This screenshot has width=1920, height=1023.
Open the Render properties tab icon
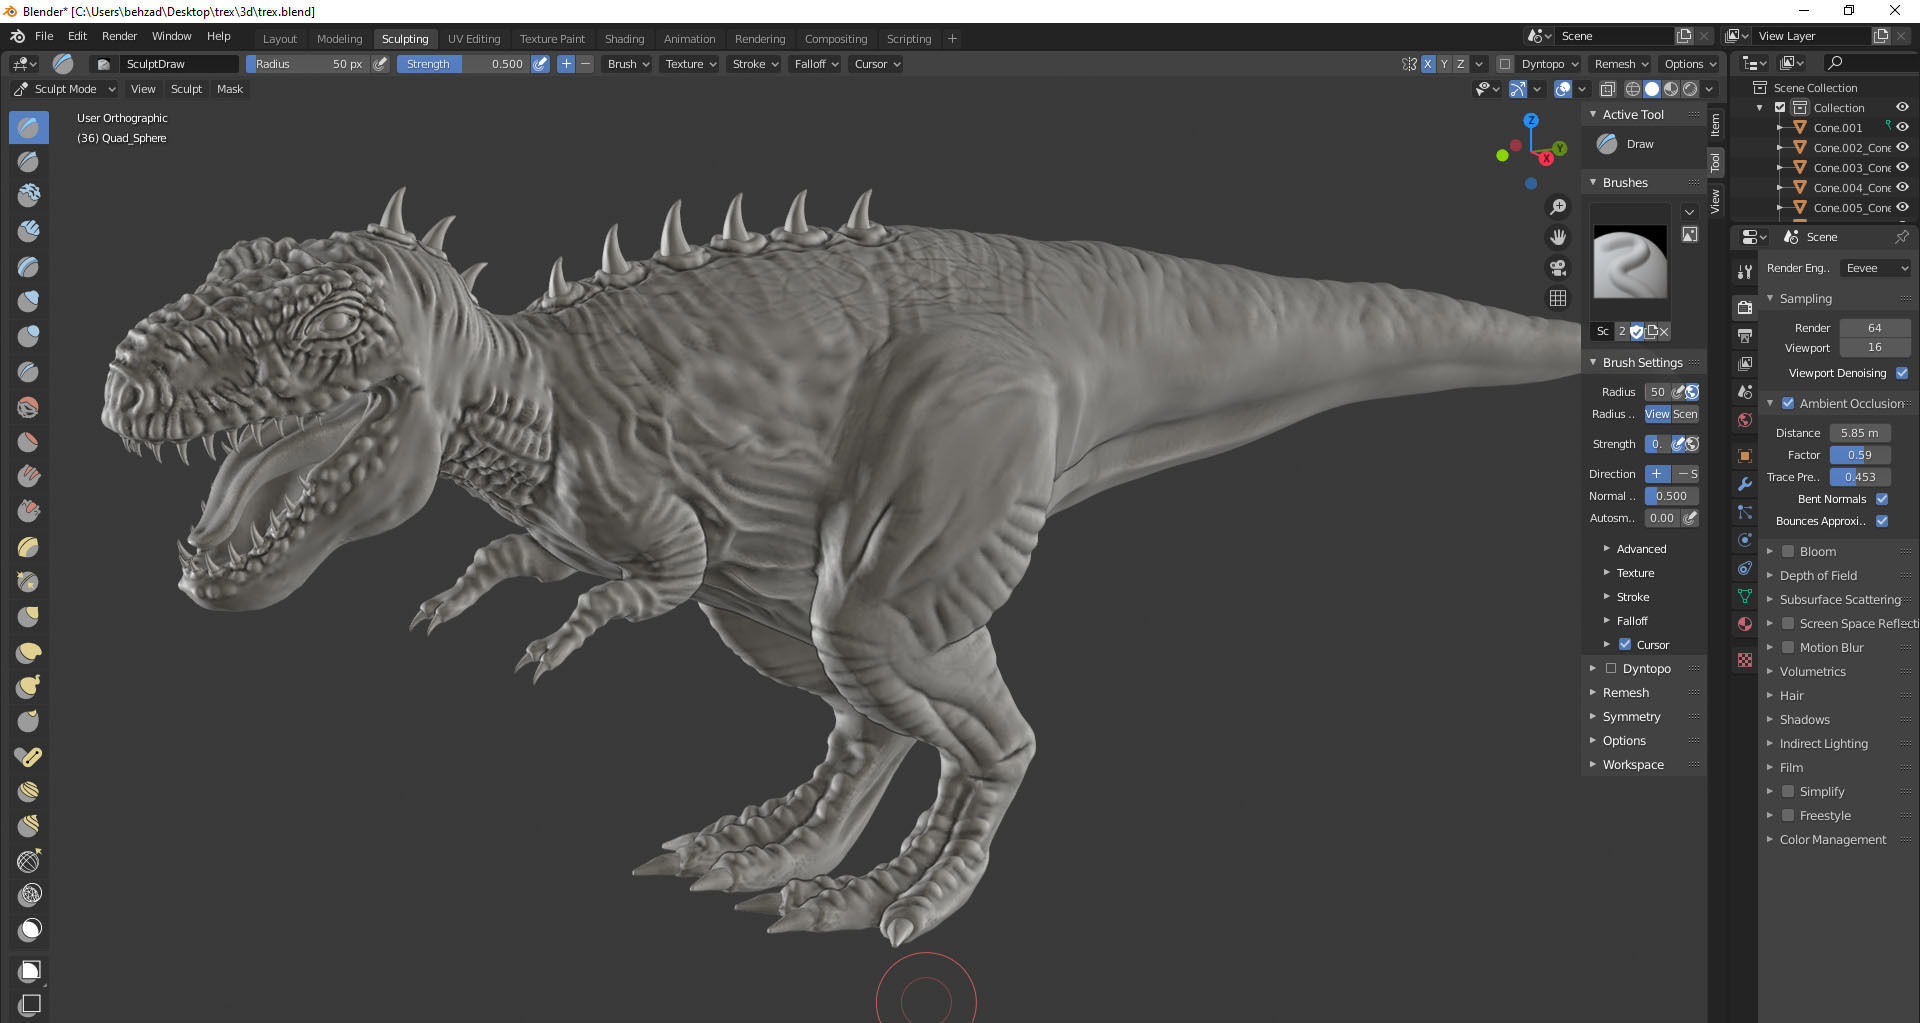pyautogui.click(x=1745, y=308)
